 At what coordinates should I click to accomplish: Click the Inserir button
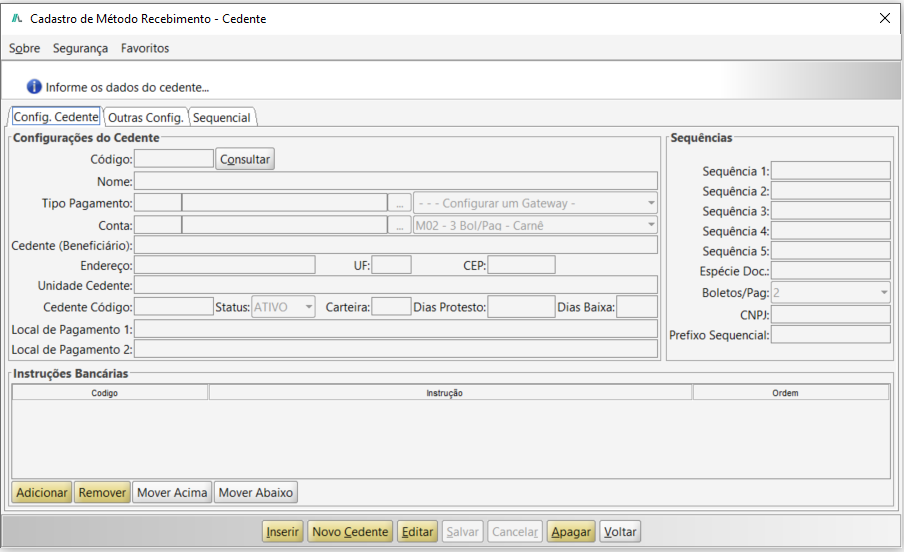click(282, 531)
